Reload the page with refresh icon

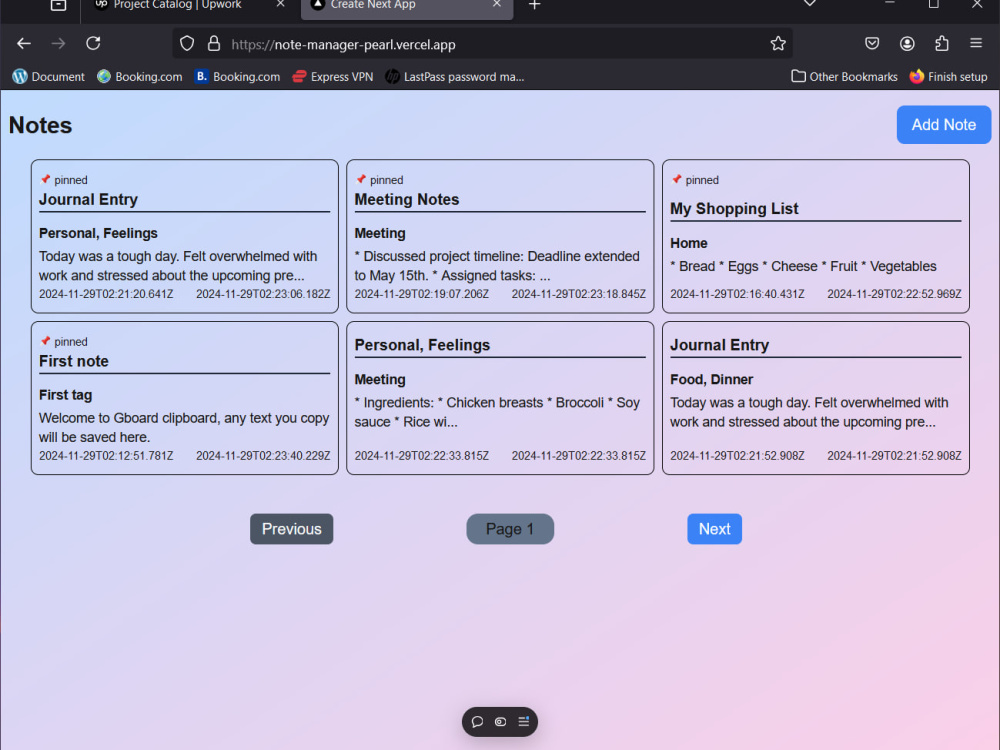click(x=93, y=43)
